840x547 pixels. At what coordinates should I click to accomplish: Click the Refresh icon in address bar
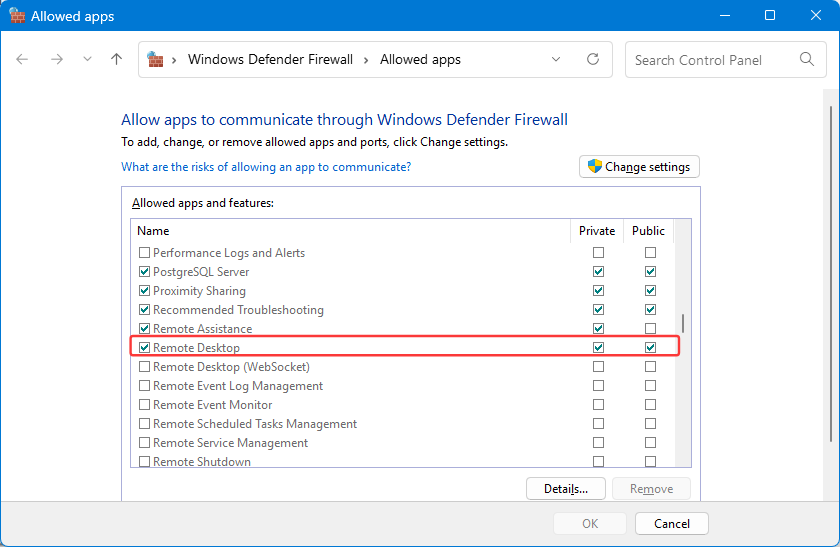[x=593, y=60]
